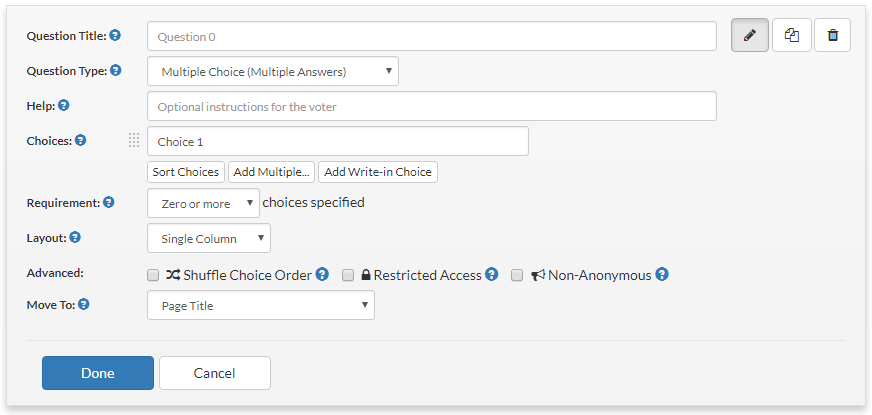Tick the Restricted Access checkbox

point(348,275)
